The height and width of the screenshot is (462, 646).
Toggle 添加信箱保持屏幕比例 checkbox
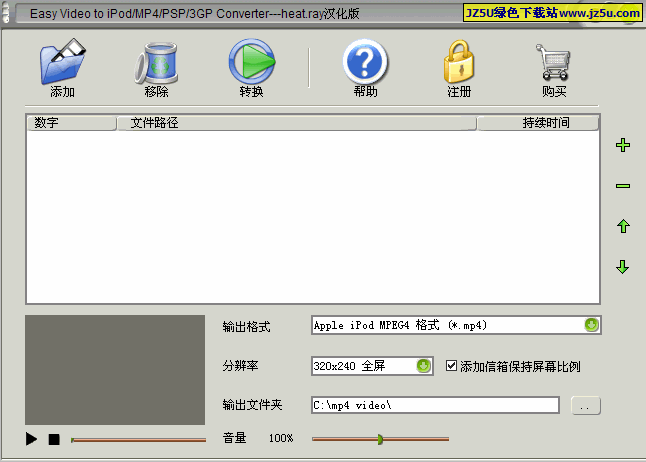point(452,366)
